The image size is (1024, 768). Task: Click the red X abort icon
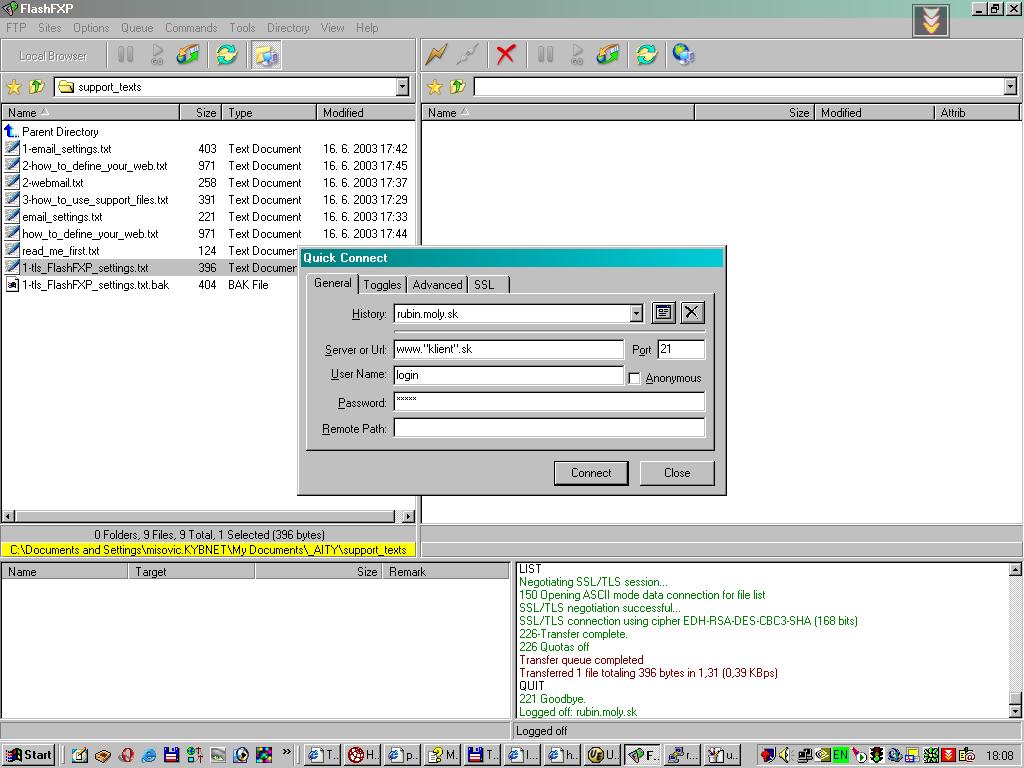point(506,55)
